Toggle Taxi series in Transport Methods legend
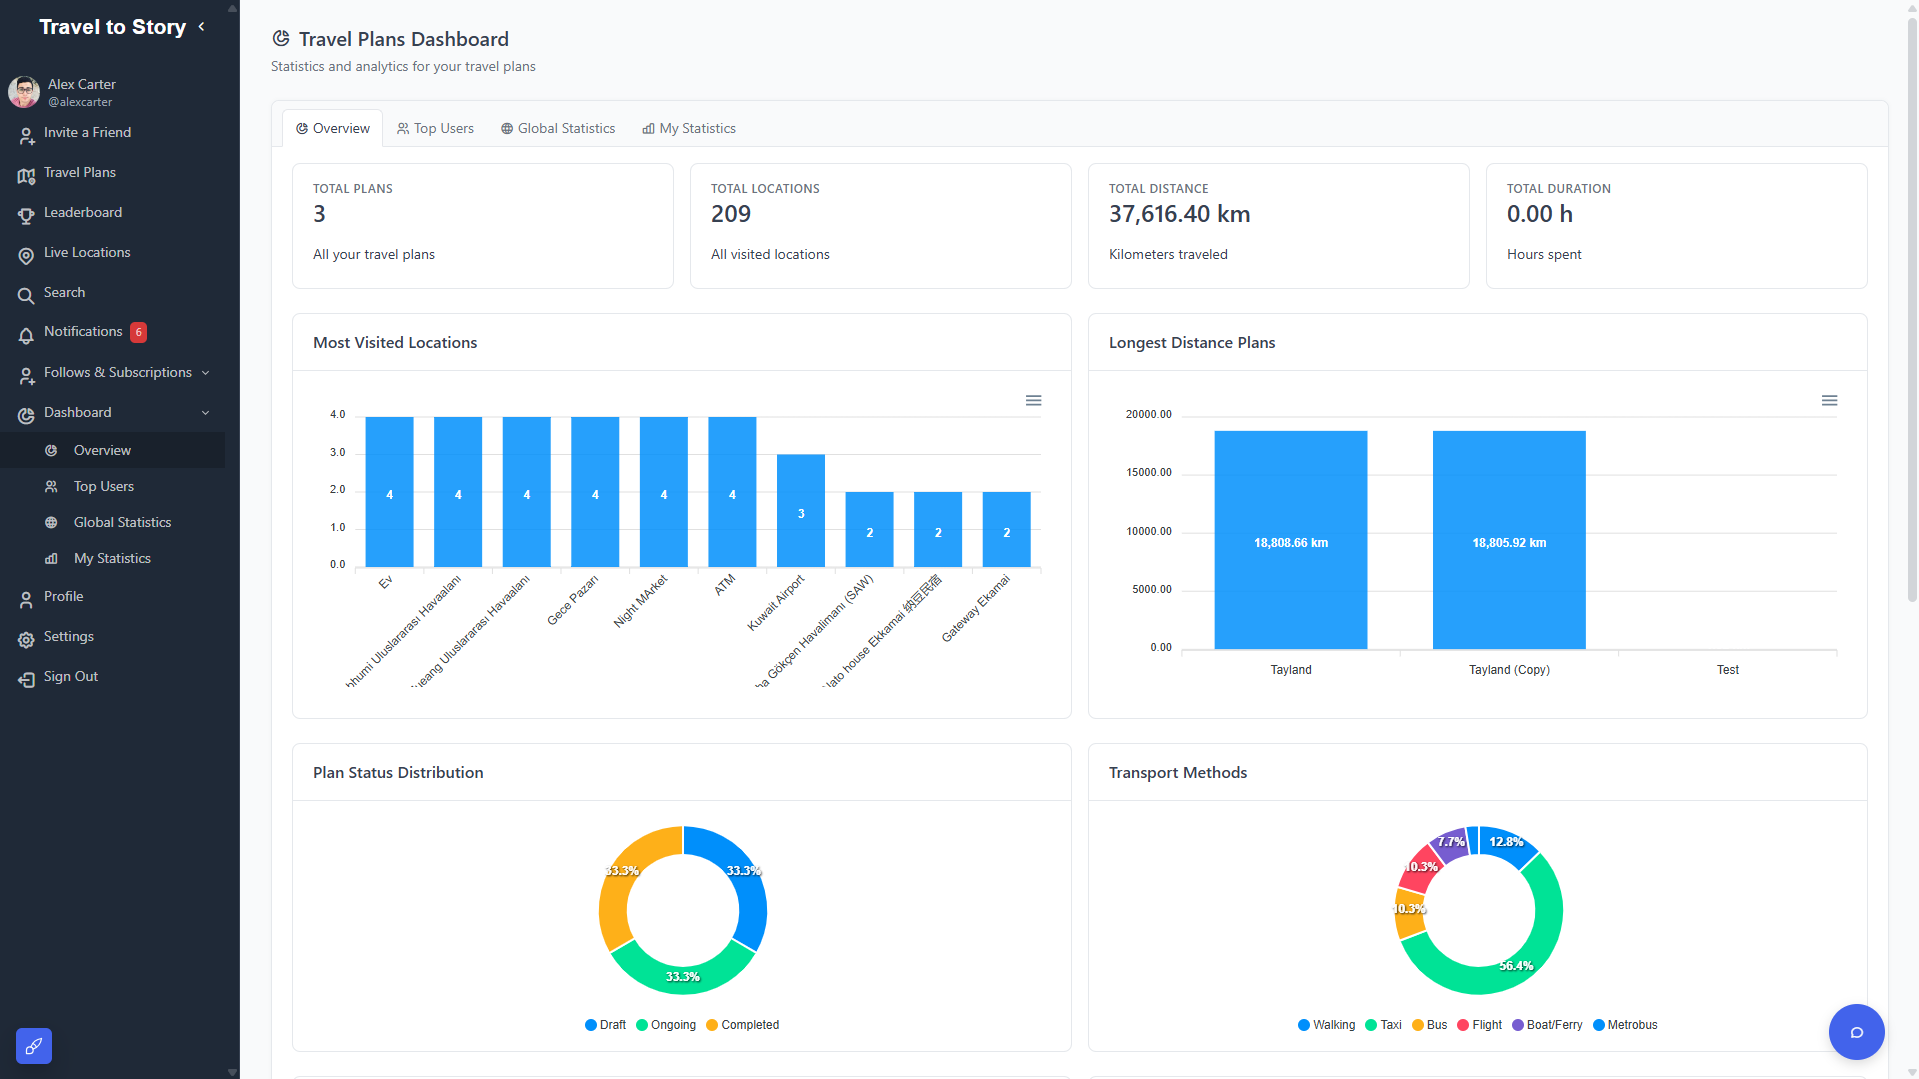The width and height of the screenshot is (1919, 1079). click(1383, 1025)
